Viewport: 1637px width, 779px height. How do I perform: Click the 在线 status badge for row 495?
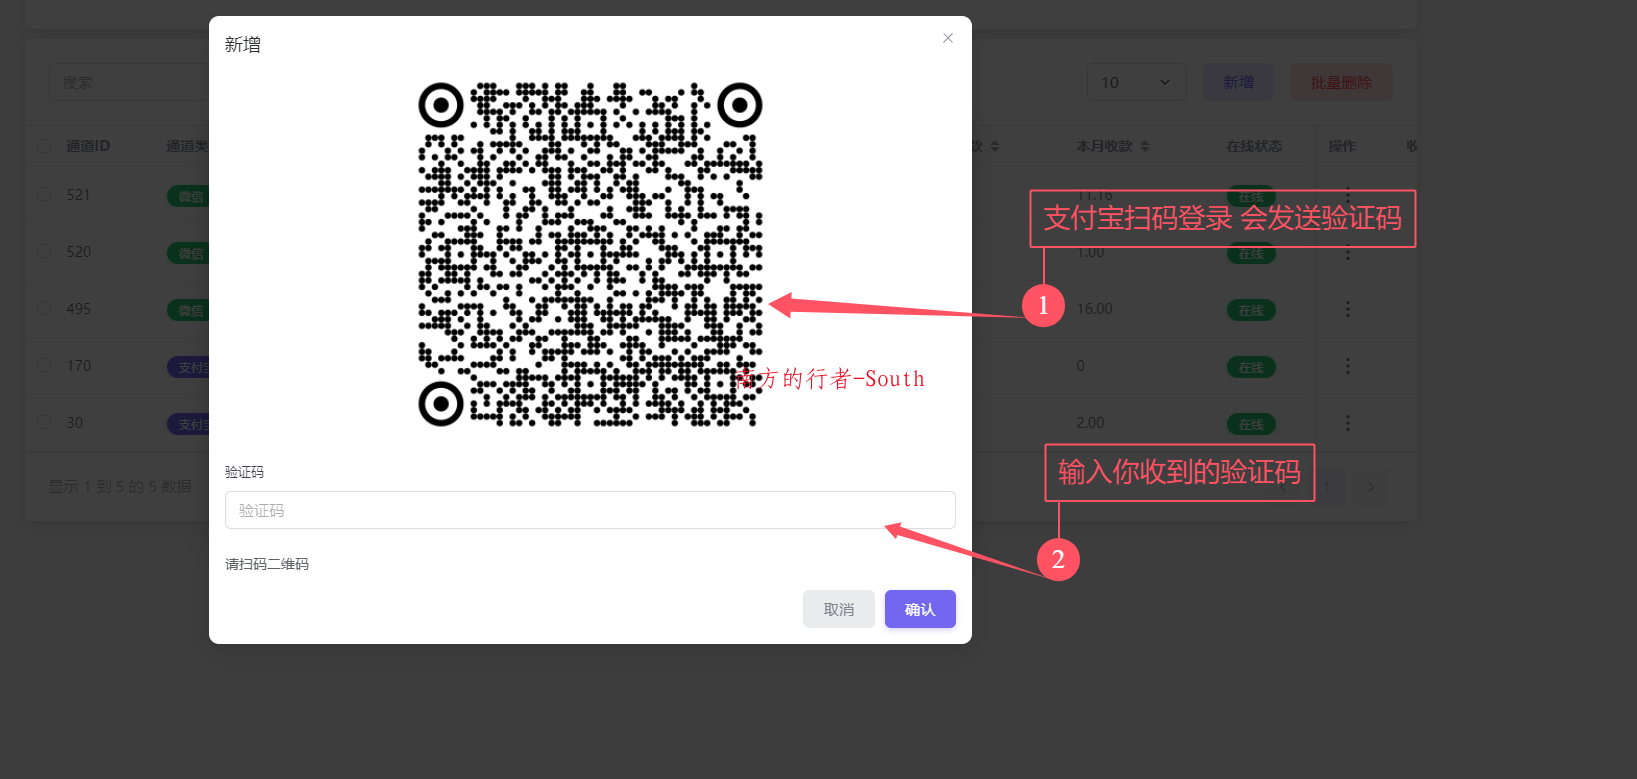[x=1251, y=311]
